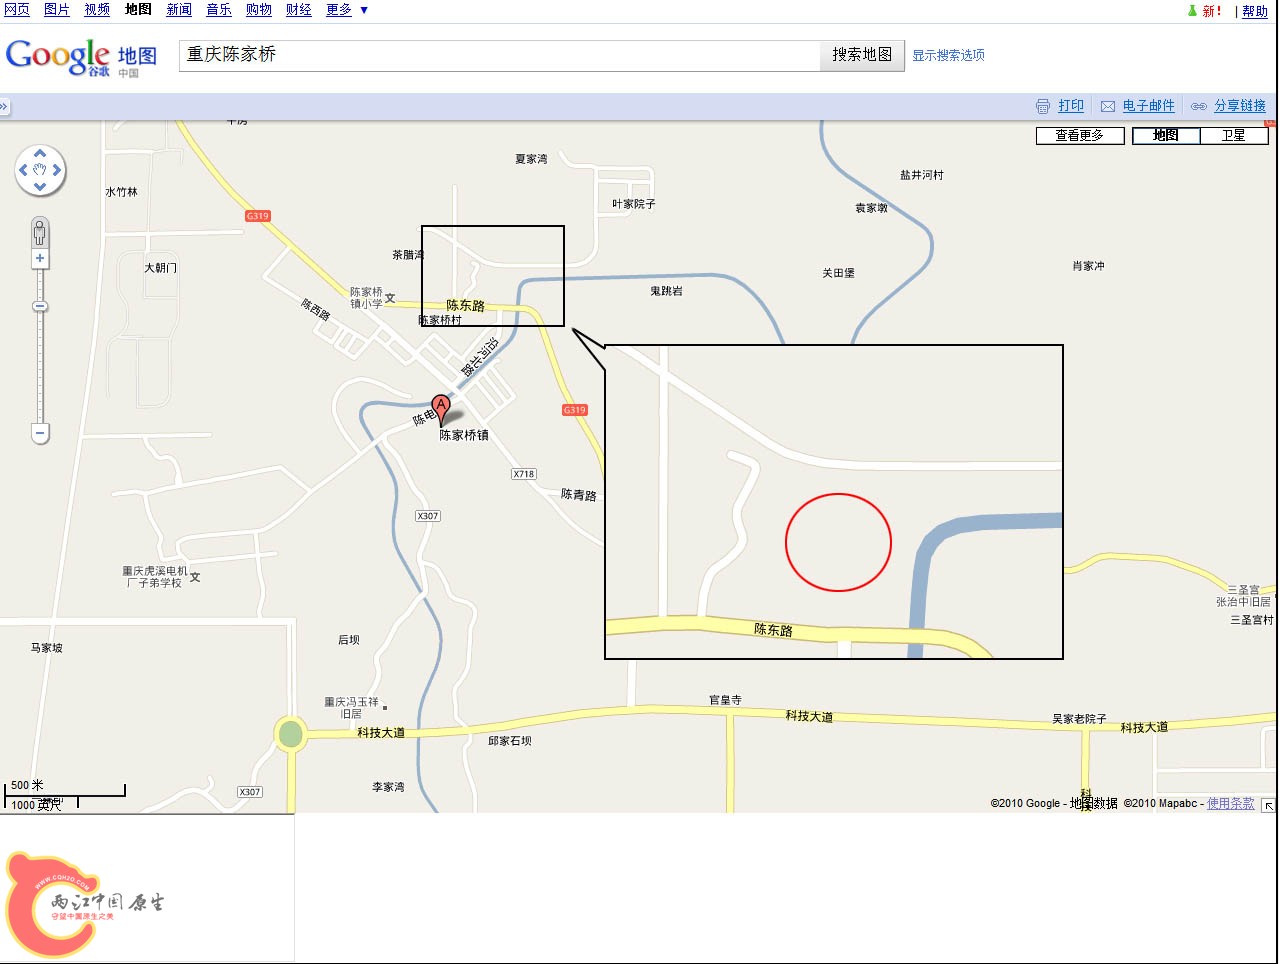The image size is (1280, 964).
Task: Select the Pegman street view figure
Action: [x=39, y=234]
